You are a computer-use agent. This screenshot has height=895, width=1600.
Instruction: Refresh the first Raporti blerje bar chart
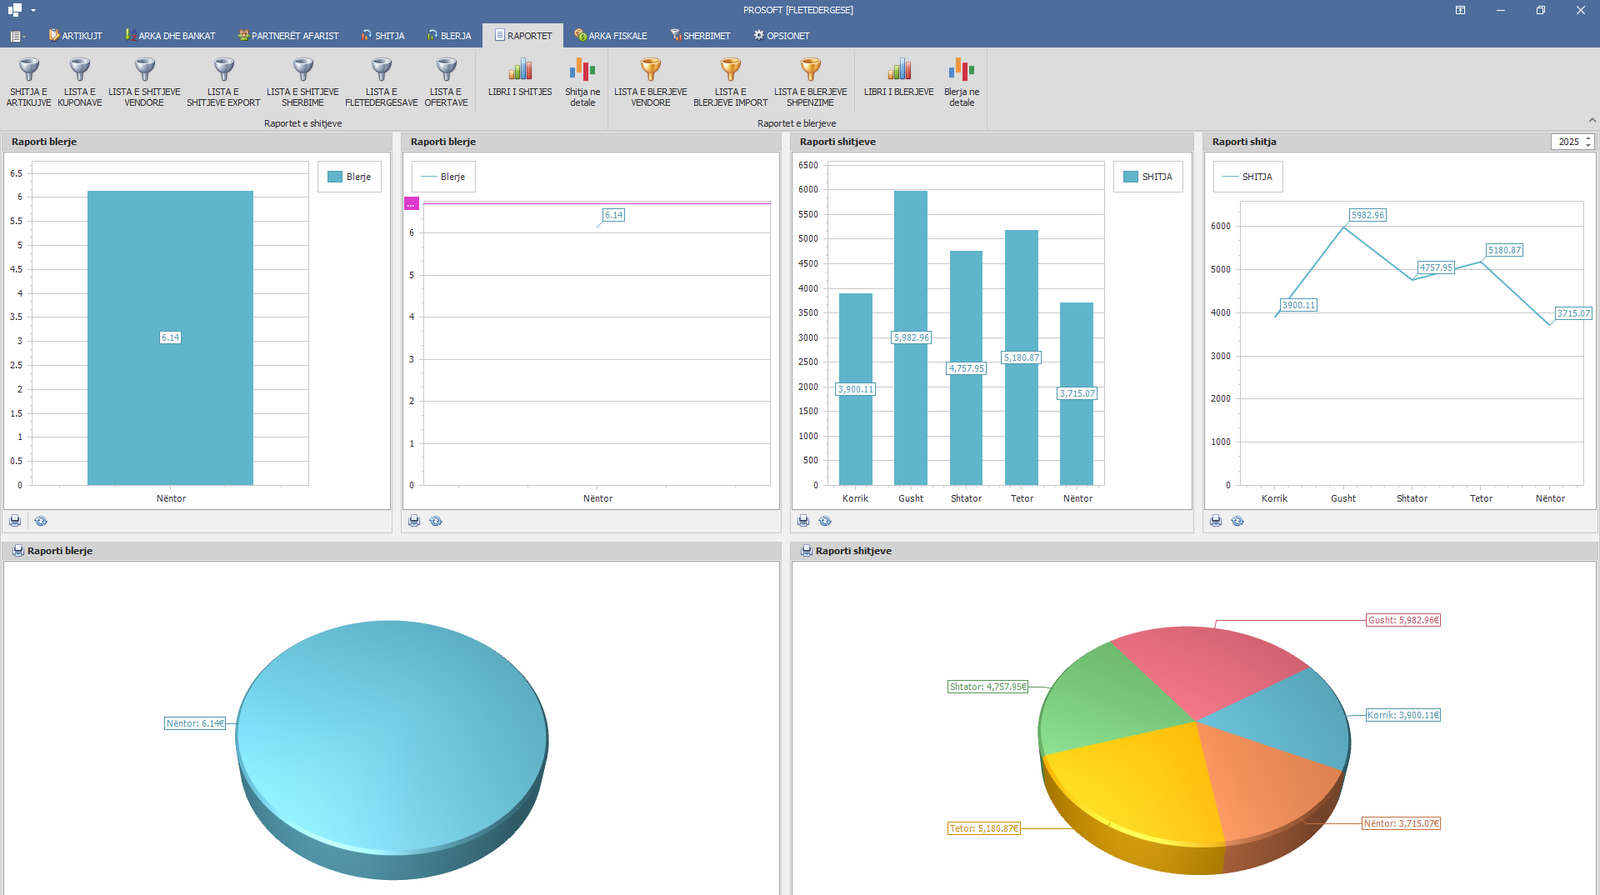(41, 521)
